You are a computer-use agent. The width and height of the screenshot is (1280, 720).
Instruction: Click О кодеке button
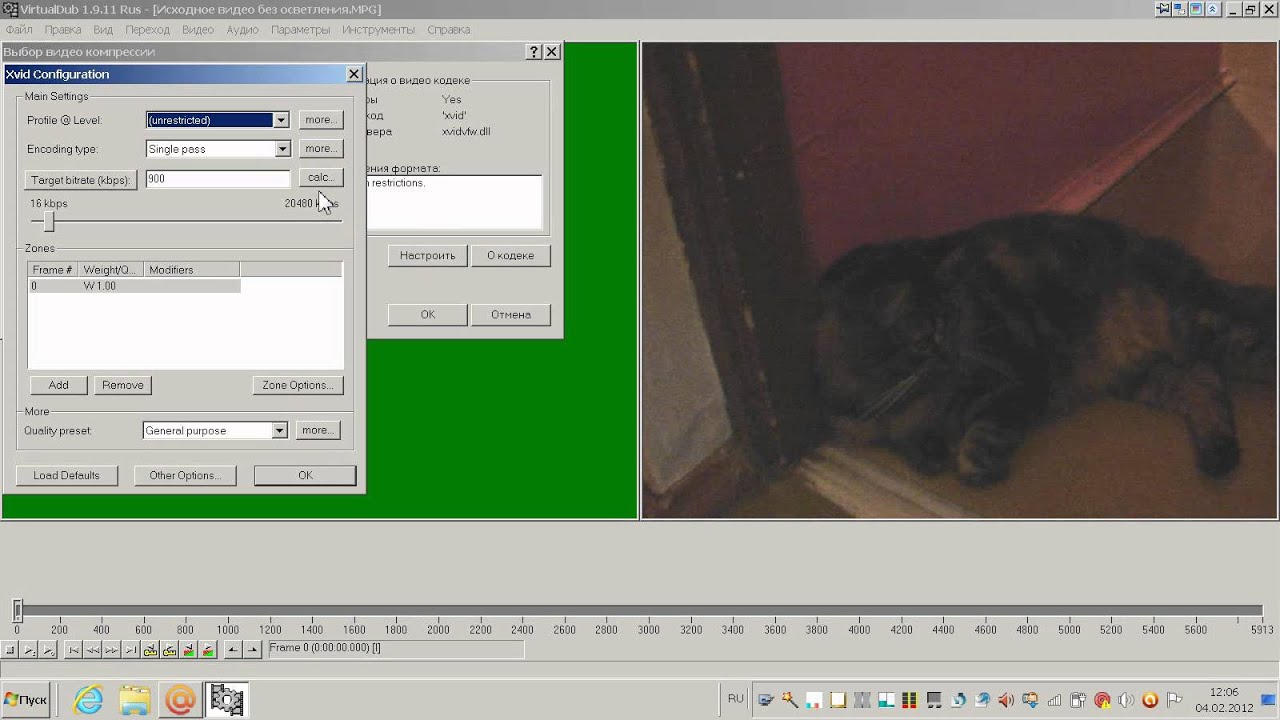510,255
